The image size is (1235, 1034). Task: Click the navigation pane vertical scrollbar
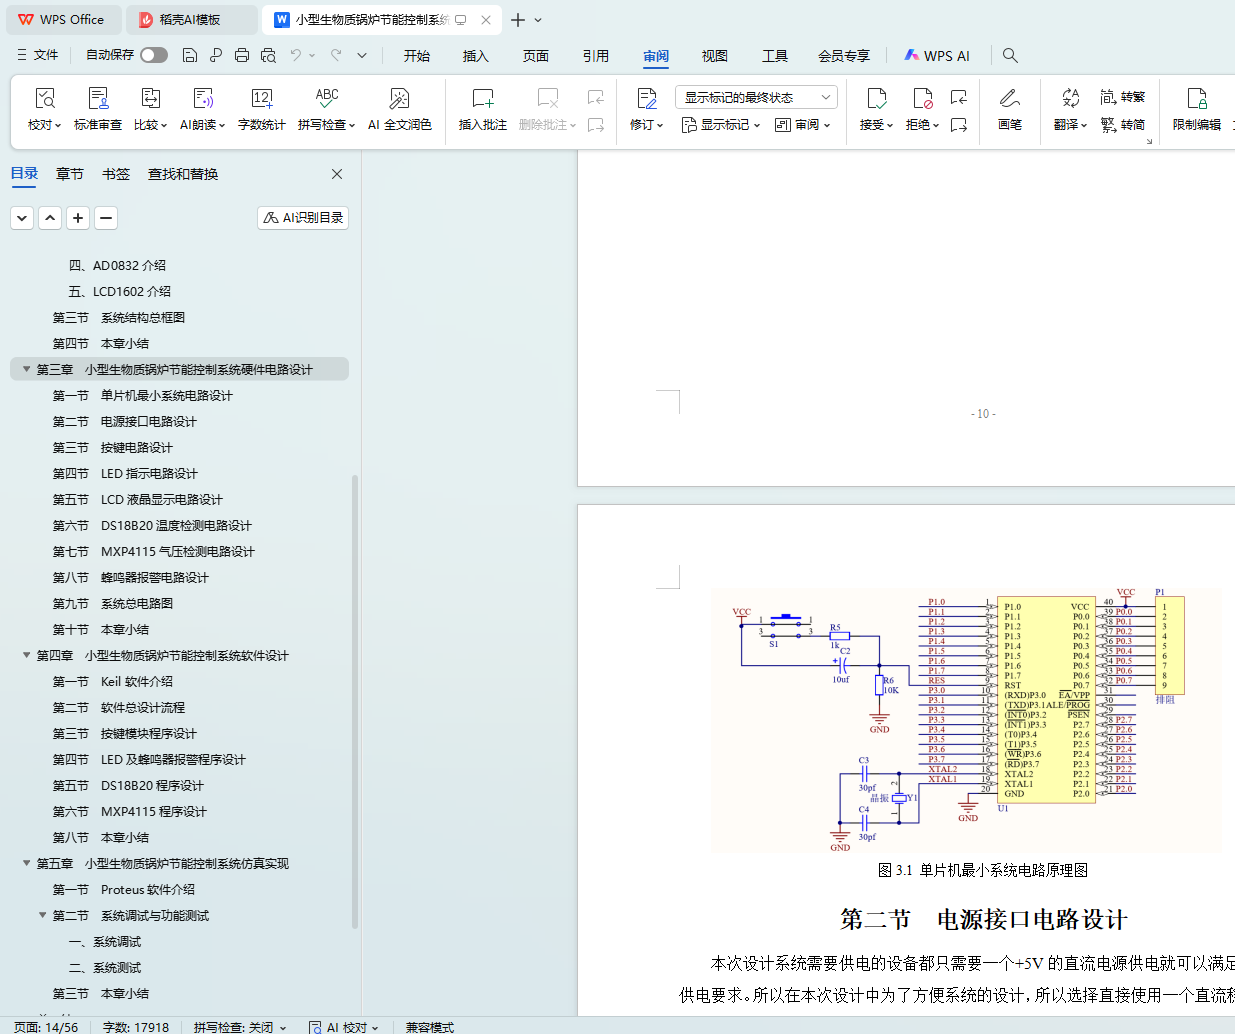click(355, 700)
